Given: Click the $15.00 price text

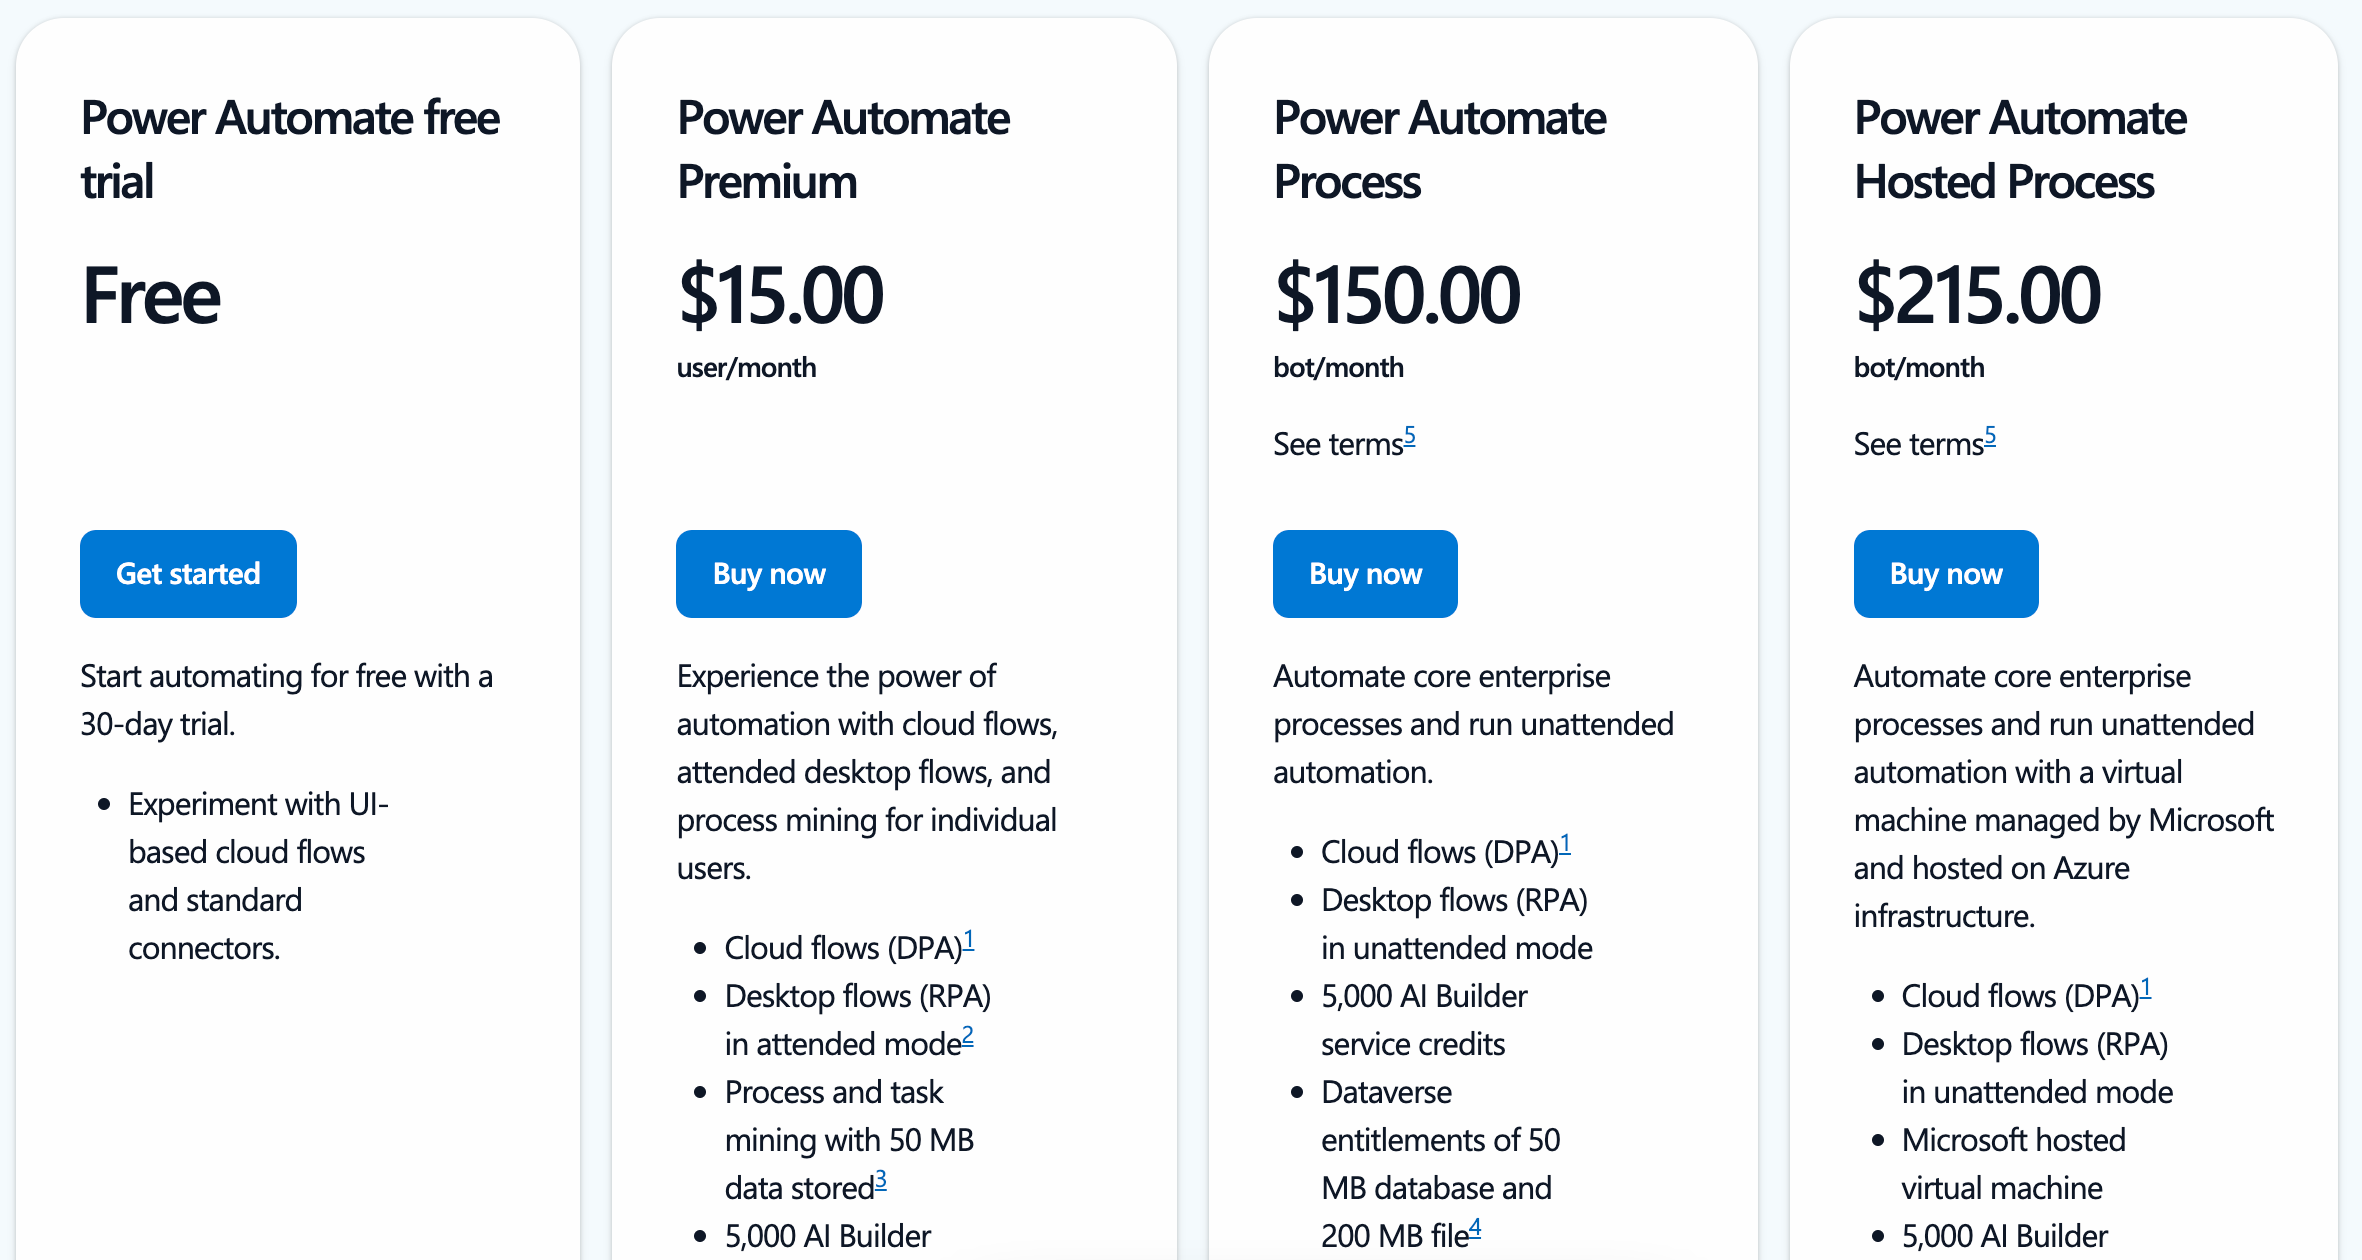Looking at the screenshot, I should [780, 295].
